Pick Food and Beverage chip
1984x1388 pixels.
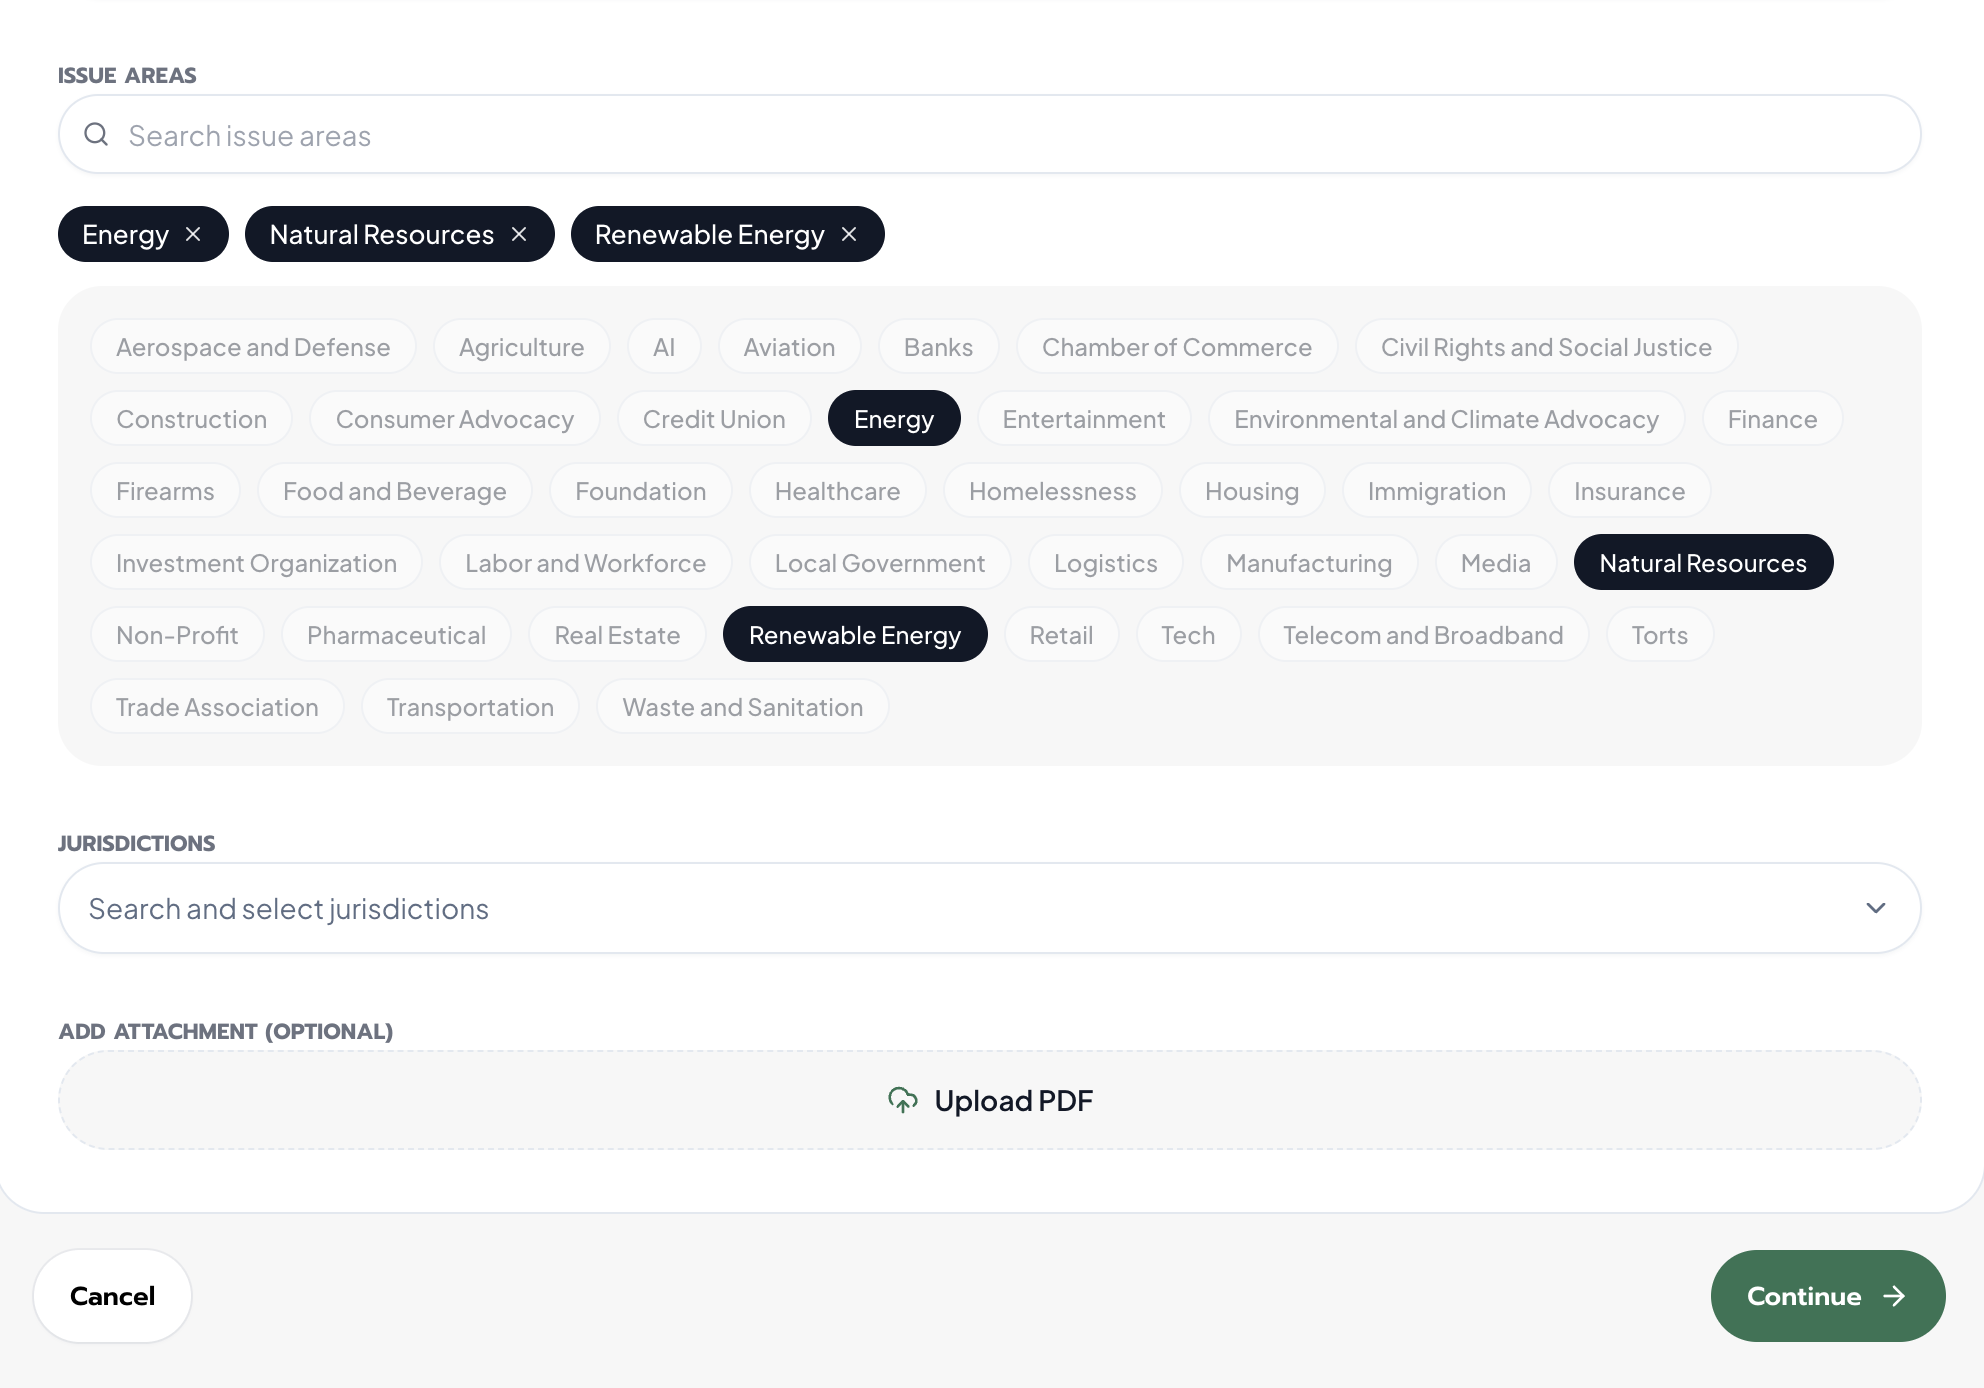[395, 490]
